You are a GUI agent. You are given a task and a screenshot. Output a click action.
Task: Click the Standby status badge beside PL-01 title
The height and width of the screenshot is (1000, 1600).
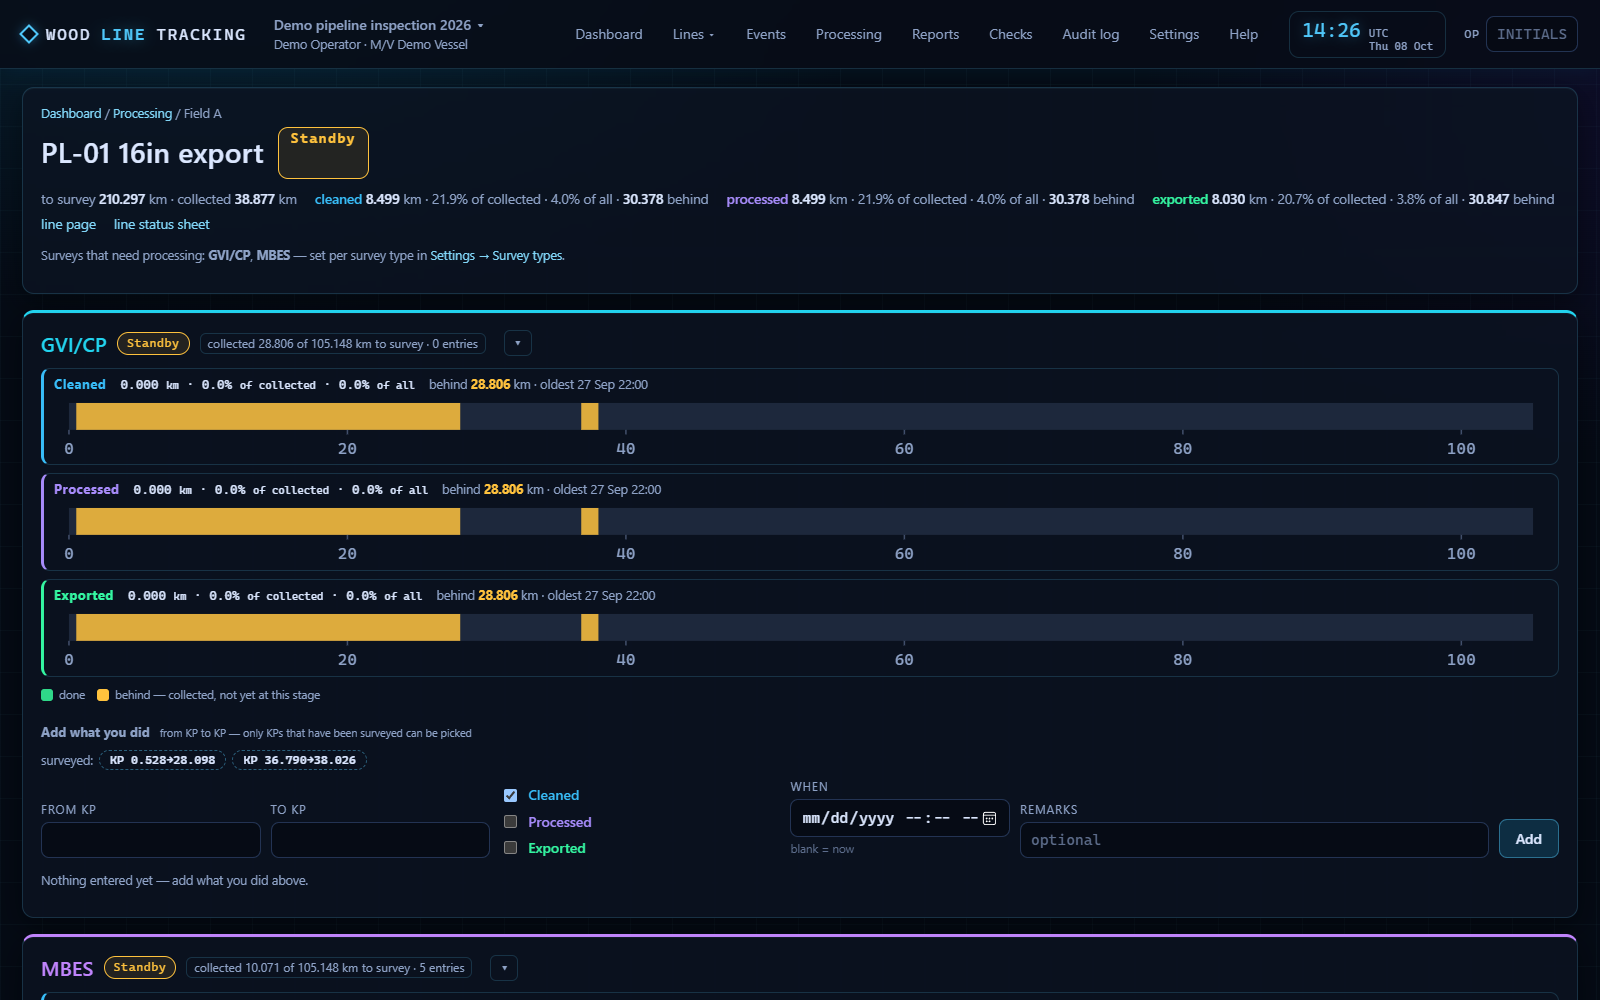coord(323,153)
